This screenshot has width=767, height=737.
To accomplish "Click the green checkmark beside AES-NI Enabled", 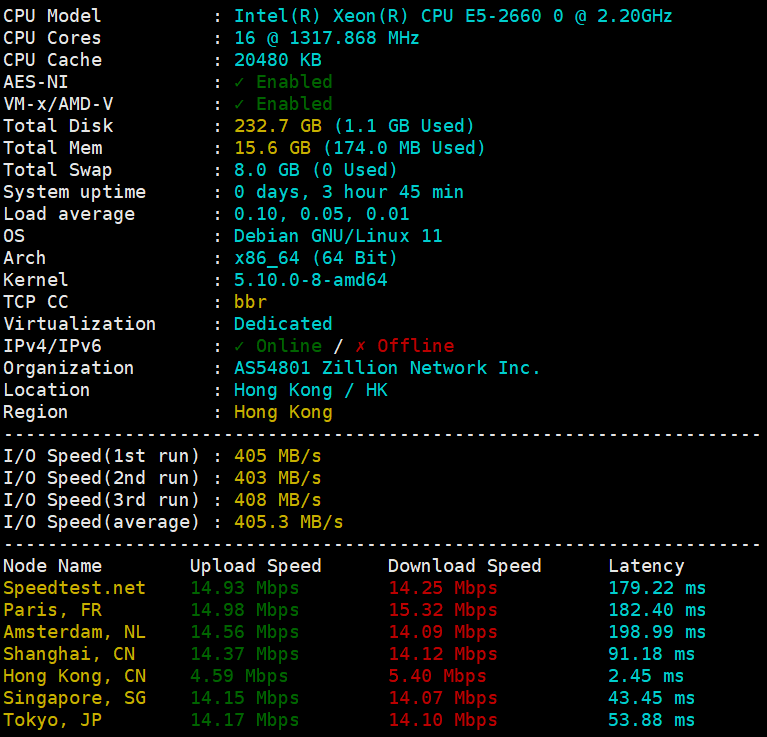I will point(239,82).
